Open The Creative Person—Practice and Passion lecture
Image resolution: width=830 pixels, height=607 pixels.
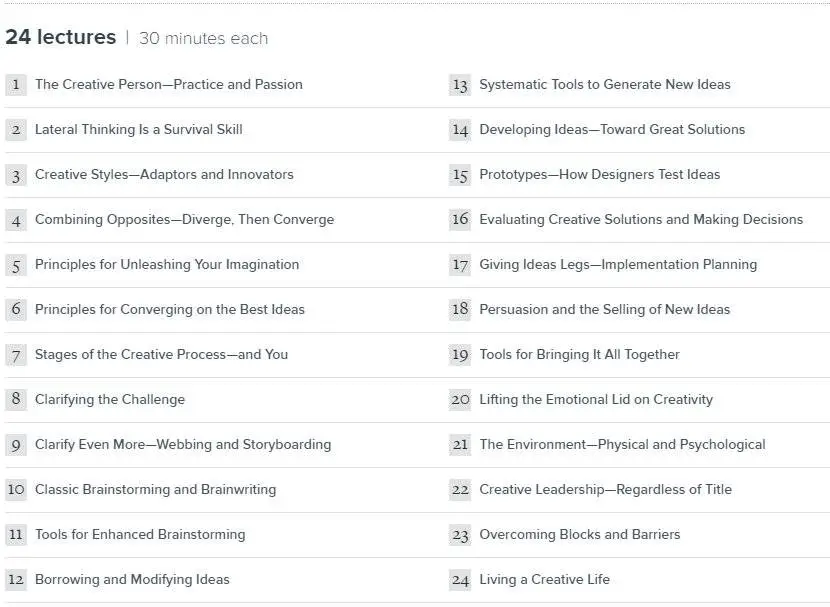169,85
